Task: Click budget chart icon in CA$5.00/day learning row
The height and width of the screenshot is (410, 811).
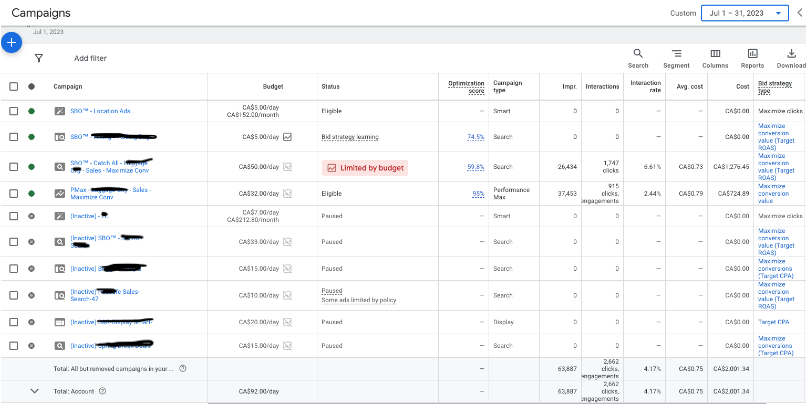Action: click(288, 137)
